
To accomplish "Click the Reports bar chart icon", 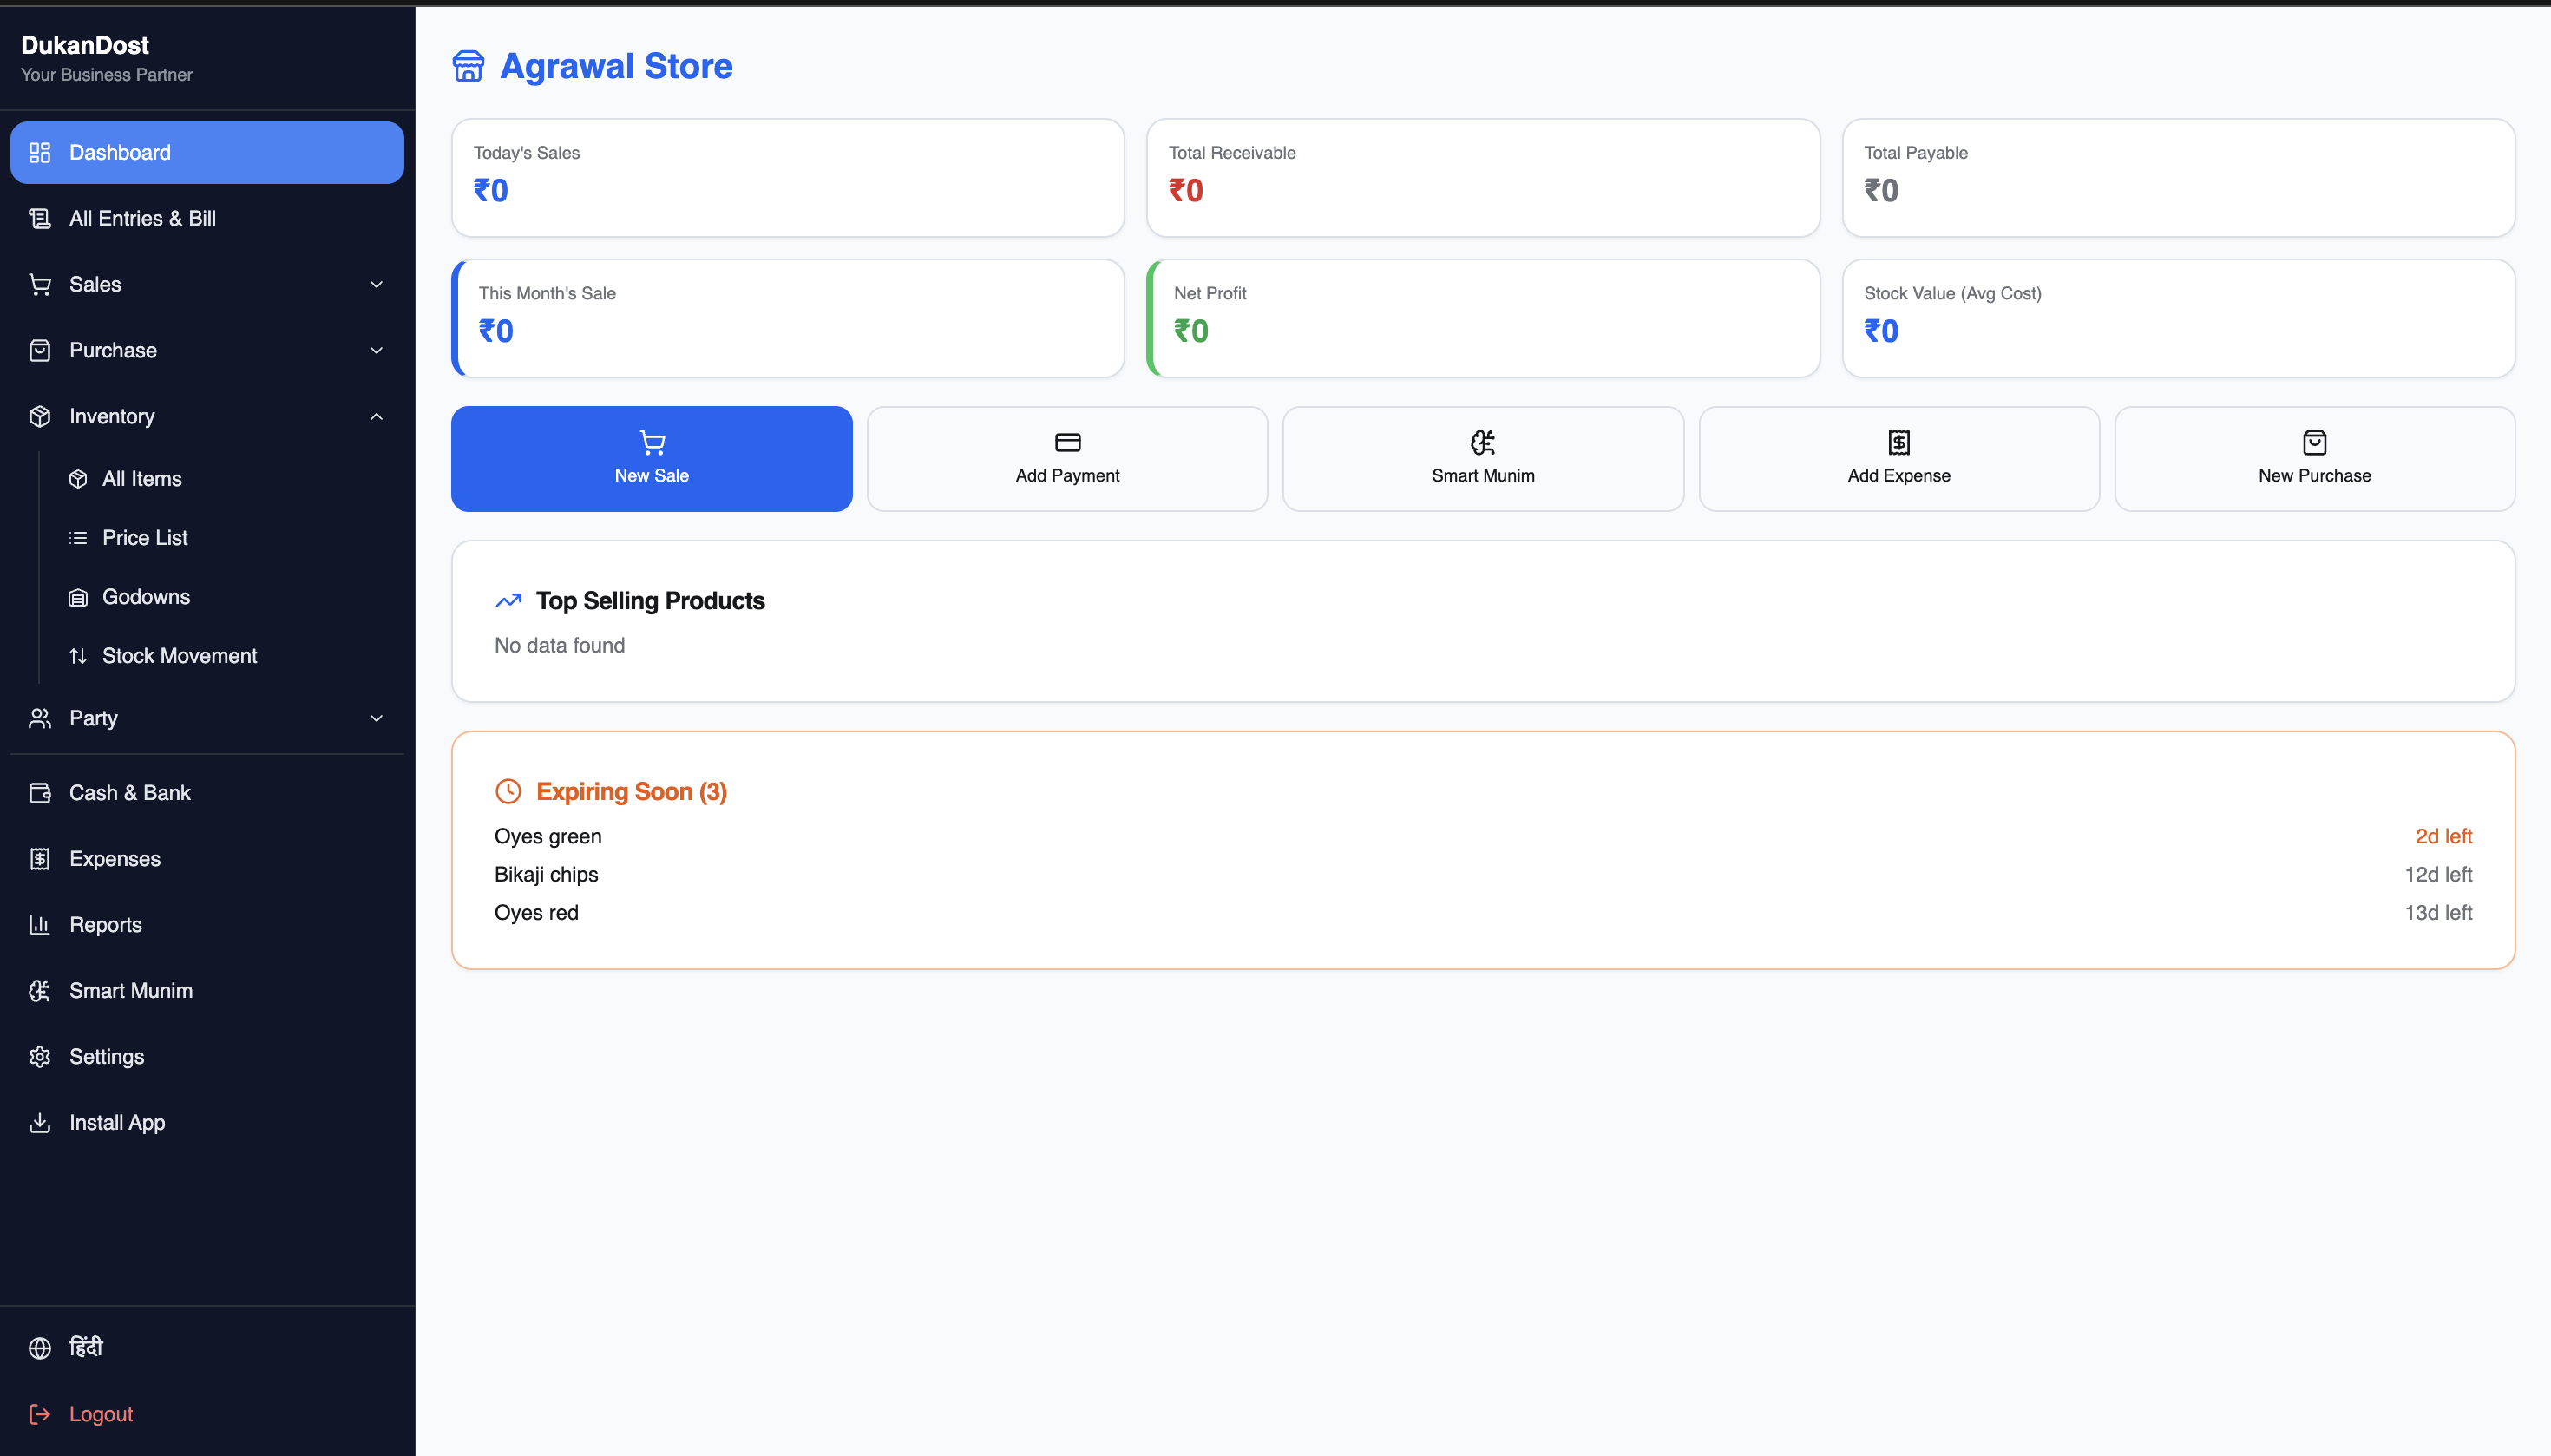I will pyautogui.click(x=40, y=925).
